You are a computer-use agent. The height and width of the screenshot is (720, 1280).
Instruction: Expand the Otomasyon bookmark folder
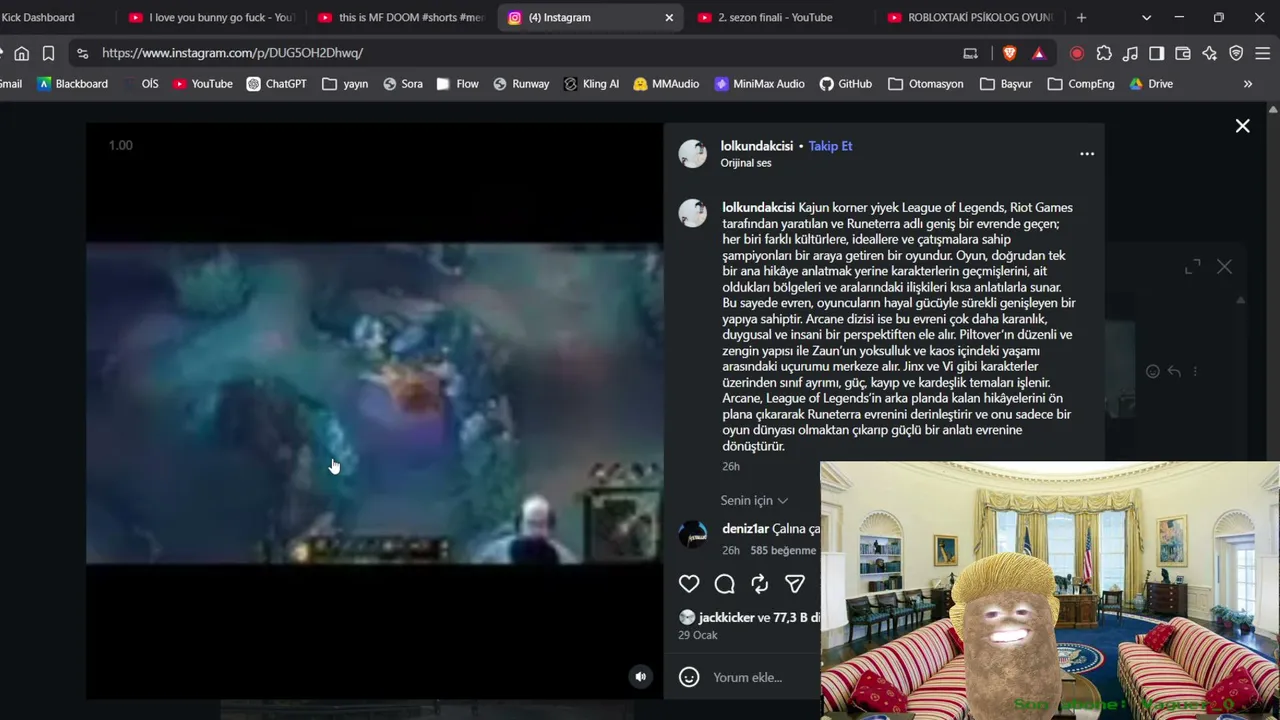(926, 84)
